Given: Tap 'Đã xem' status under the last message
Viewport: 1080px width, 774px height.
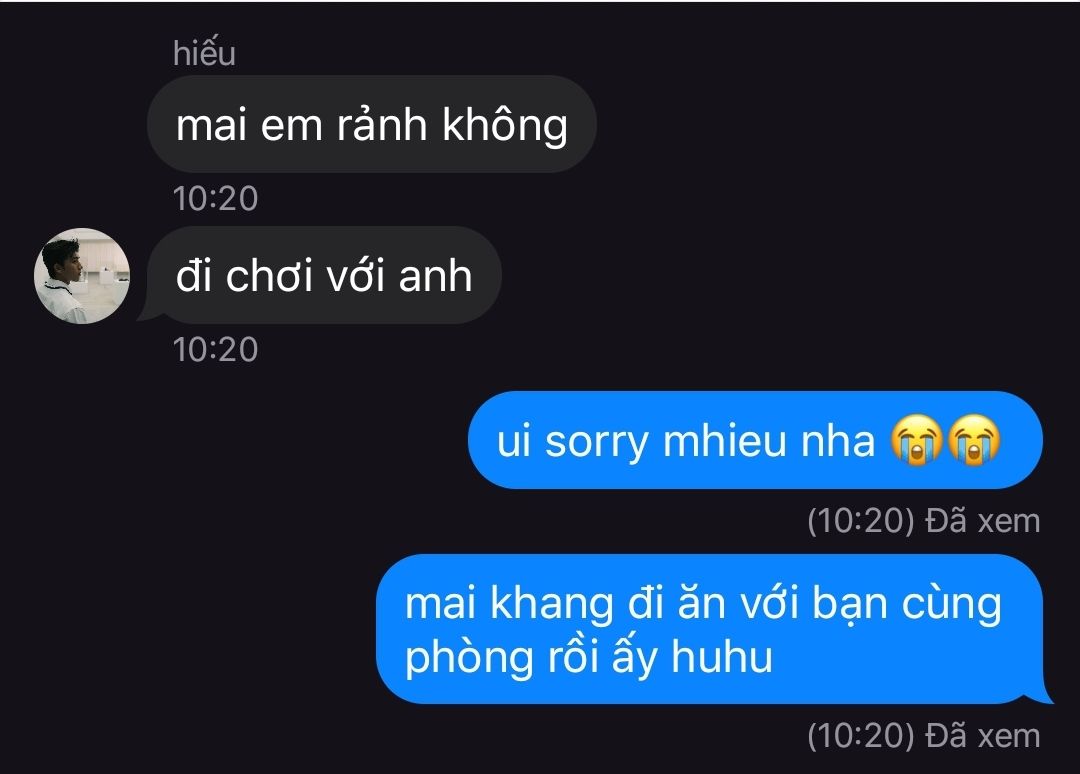Looking at the screenshot, I should [x=982, y=736].
